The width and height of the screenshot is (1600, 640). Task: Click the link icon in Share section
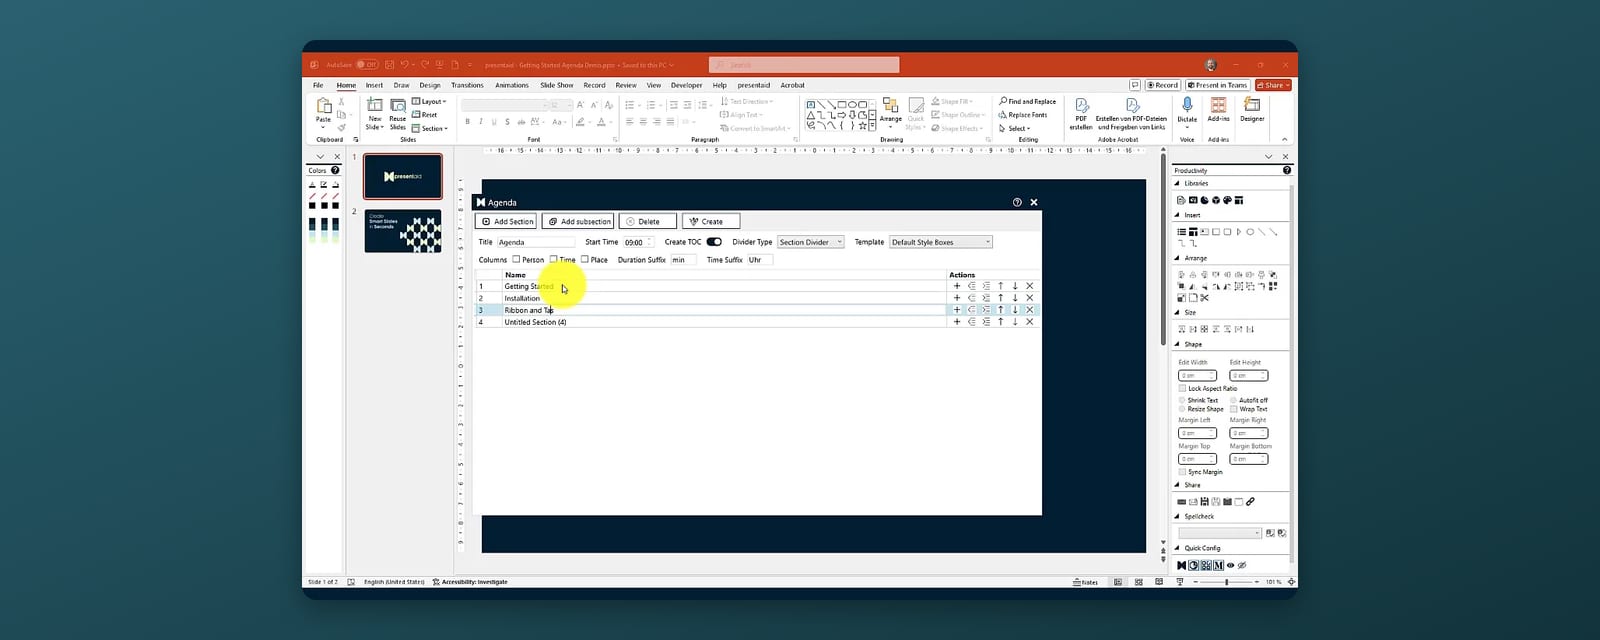[x=1250, y=501]
